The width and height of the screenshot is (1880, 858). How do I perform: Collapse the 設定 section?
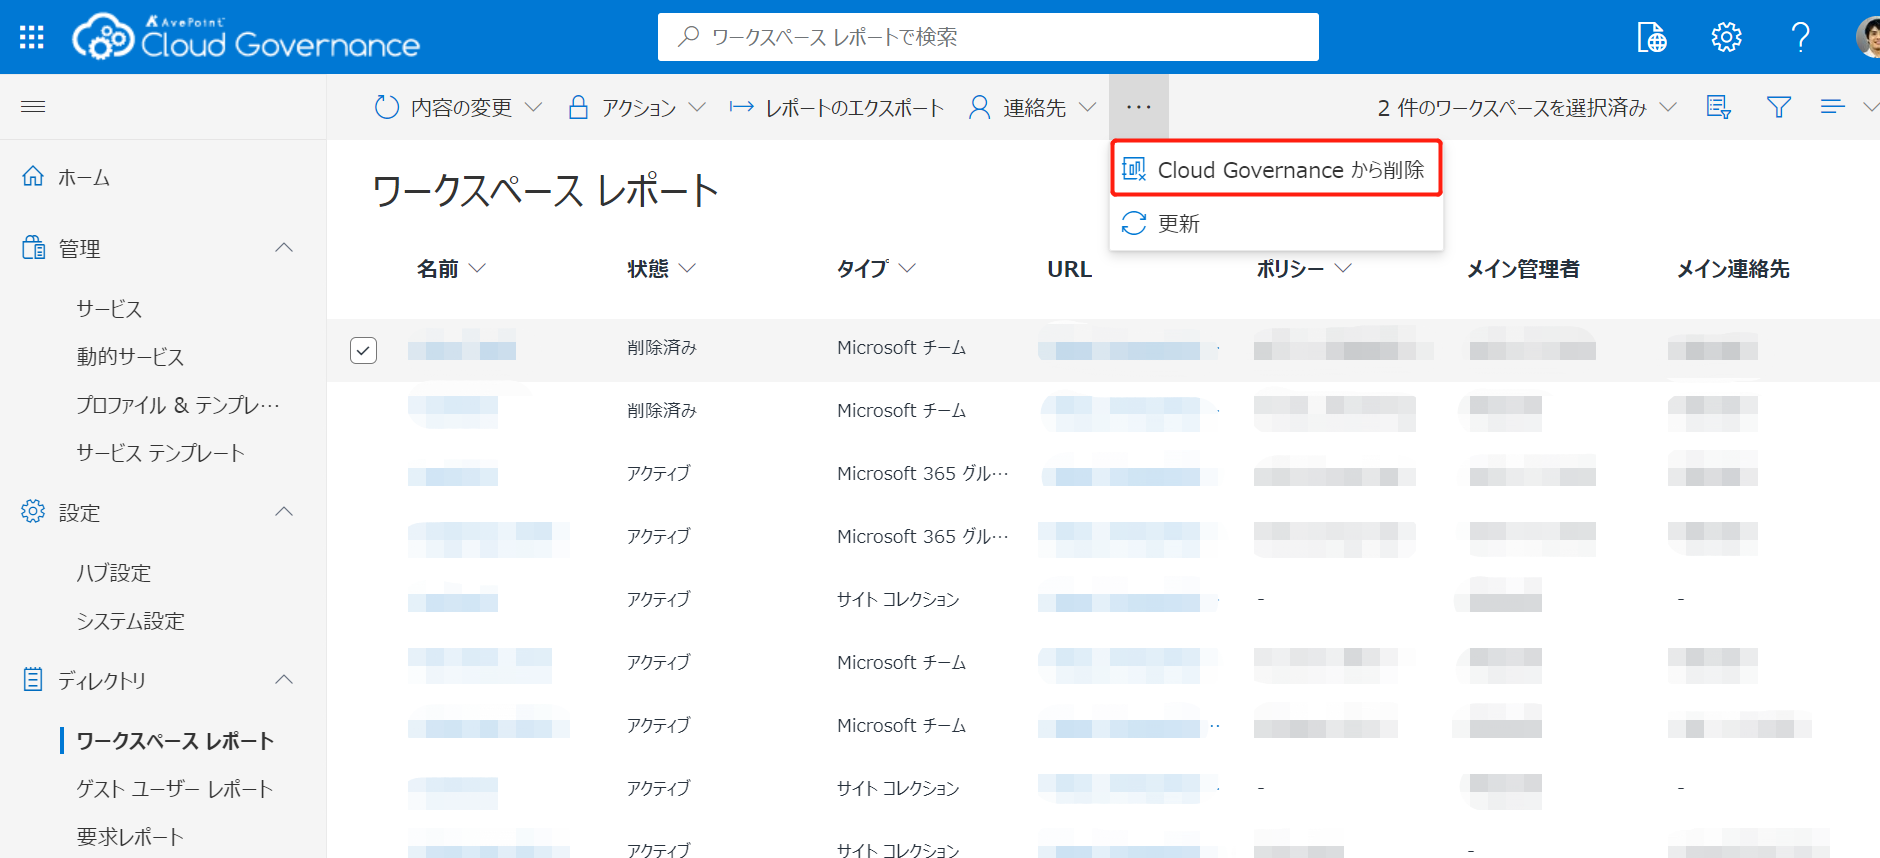click(x=284, y=511)
